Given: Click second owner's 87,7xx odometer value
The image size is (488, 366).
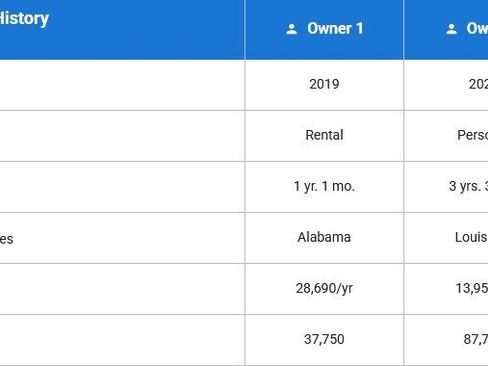Looking at the screenshot, I should point(476,339).
